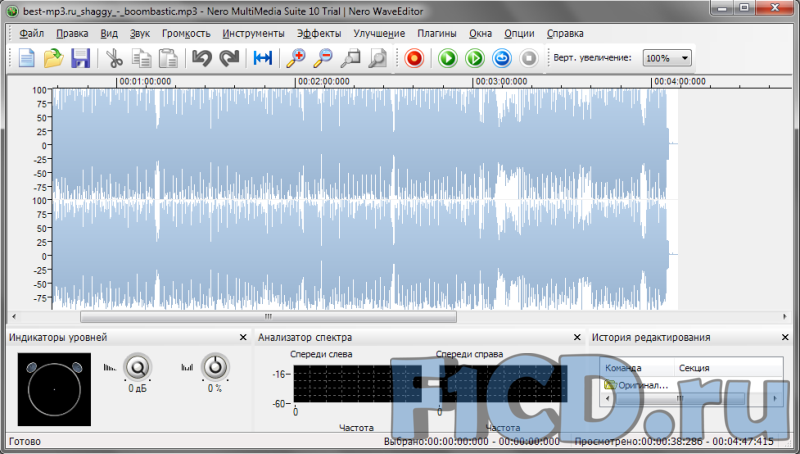Zoom in with magnifier plus icon
Viewport: 800px width, 454px height.
point(296,58)
